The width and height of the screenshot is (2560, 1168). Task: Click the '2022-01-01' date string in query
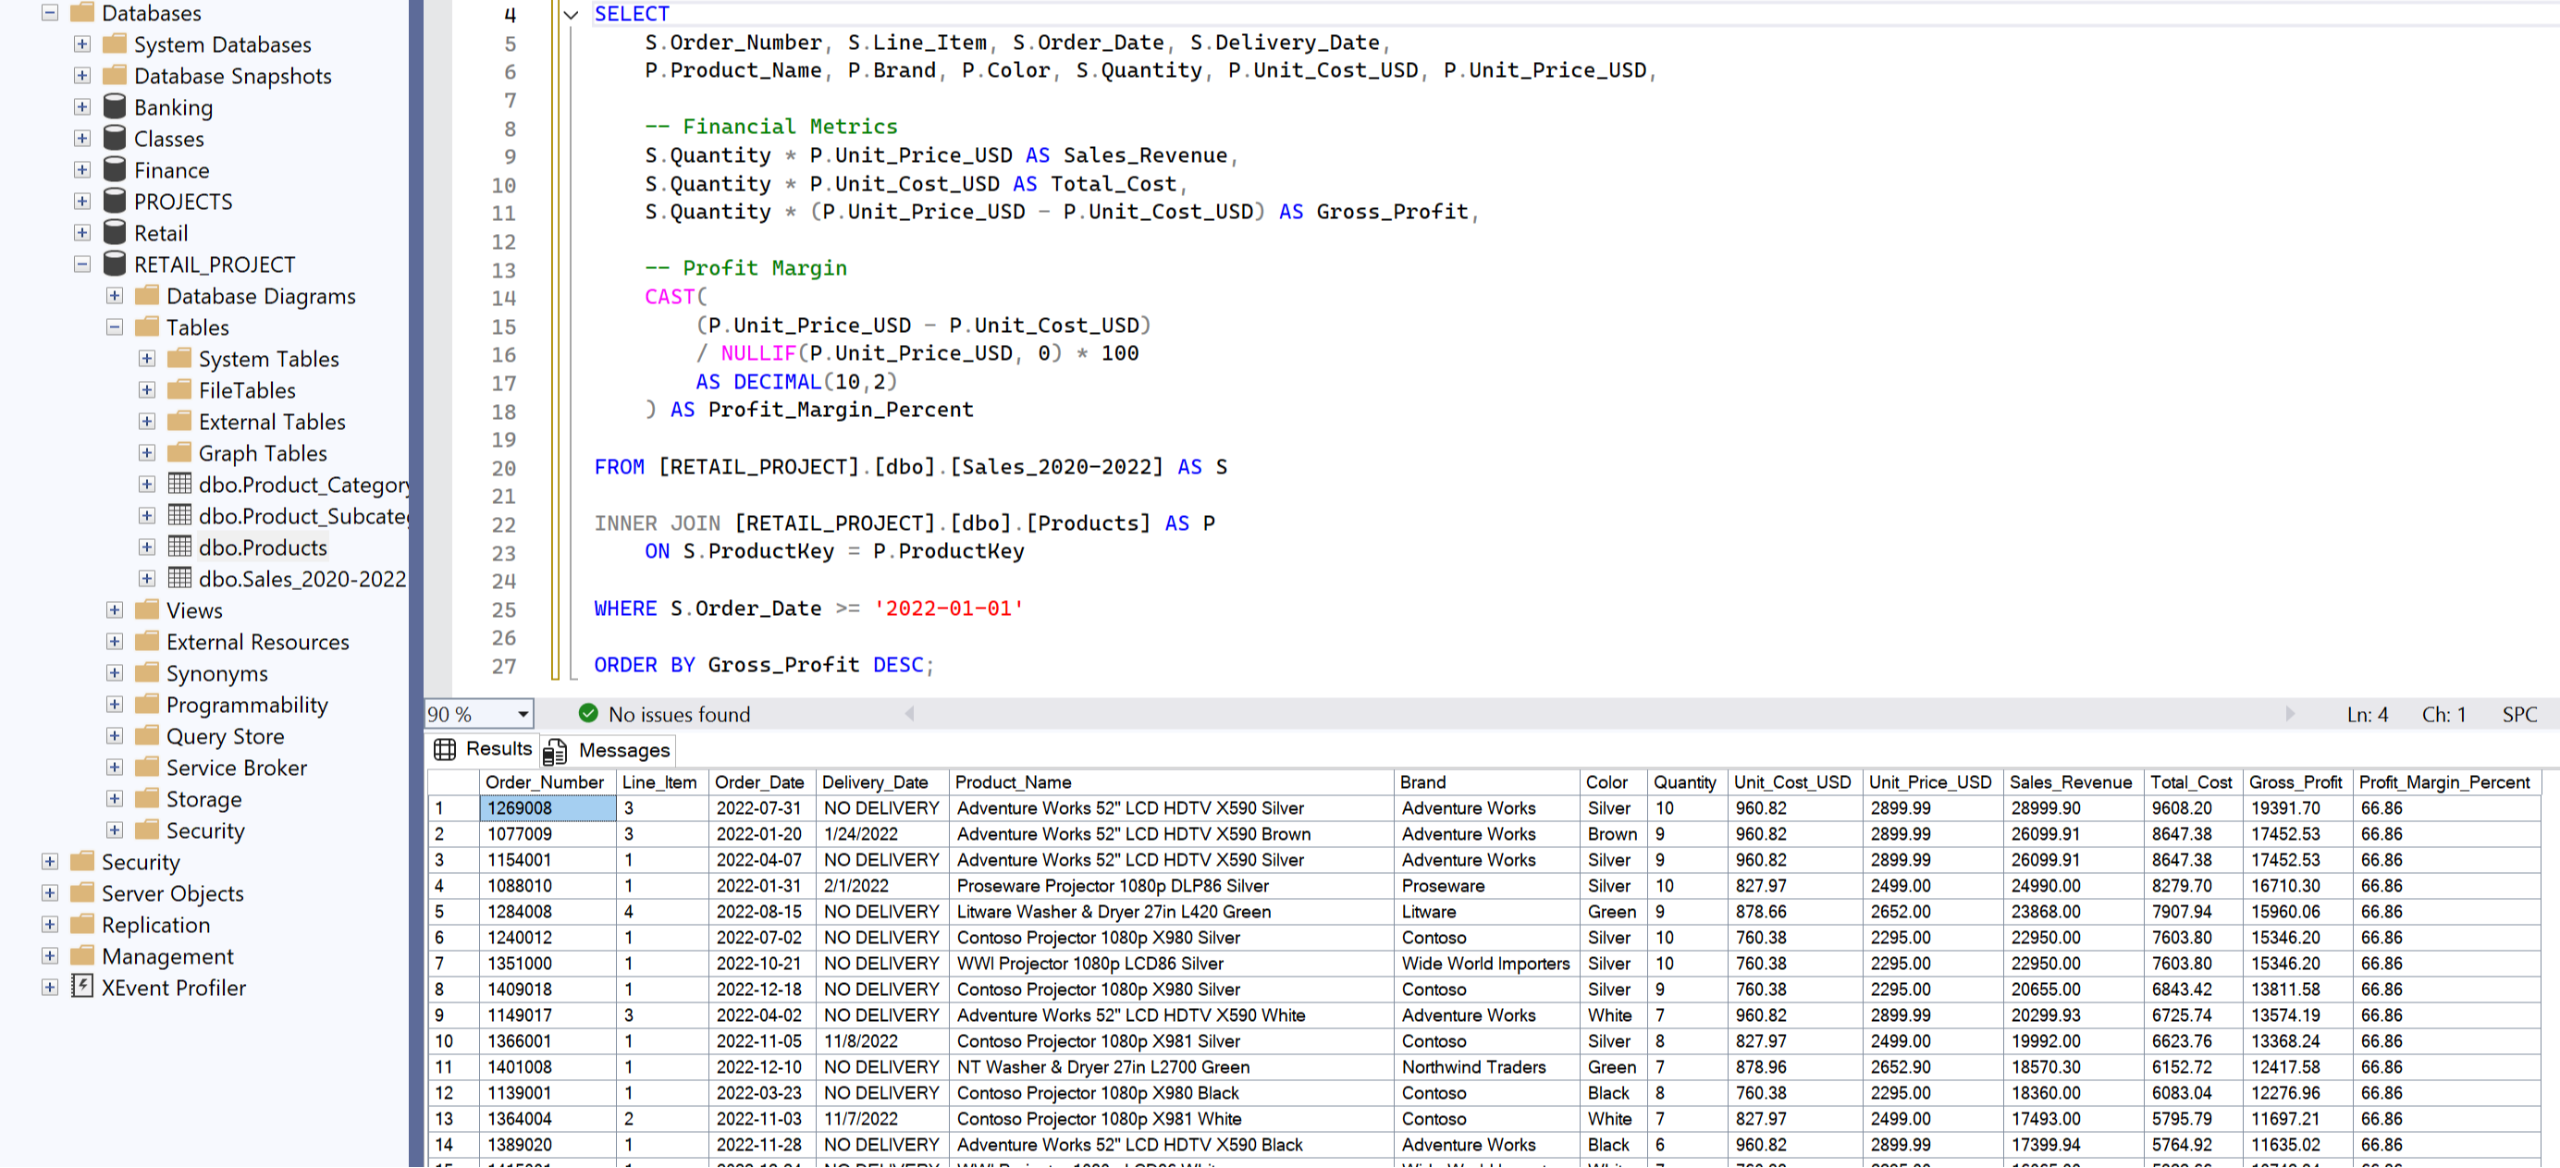[x=949, y=608]
